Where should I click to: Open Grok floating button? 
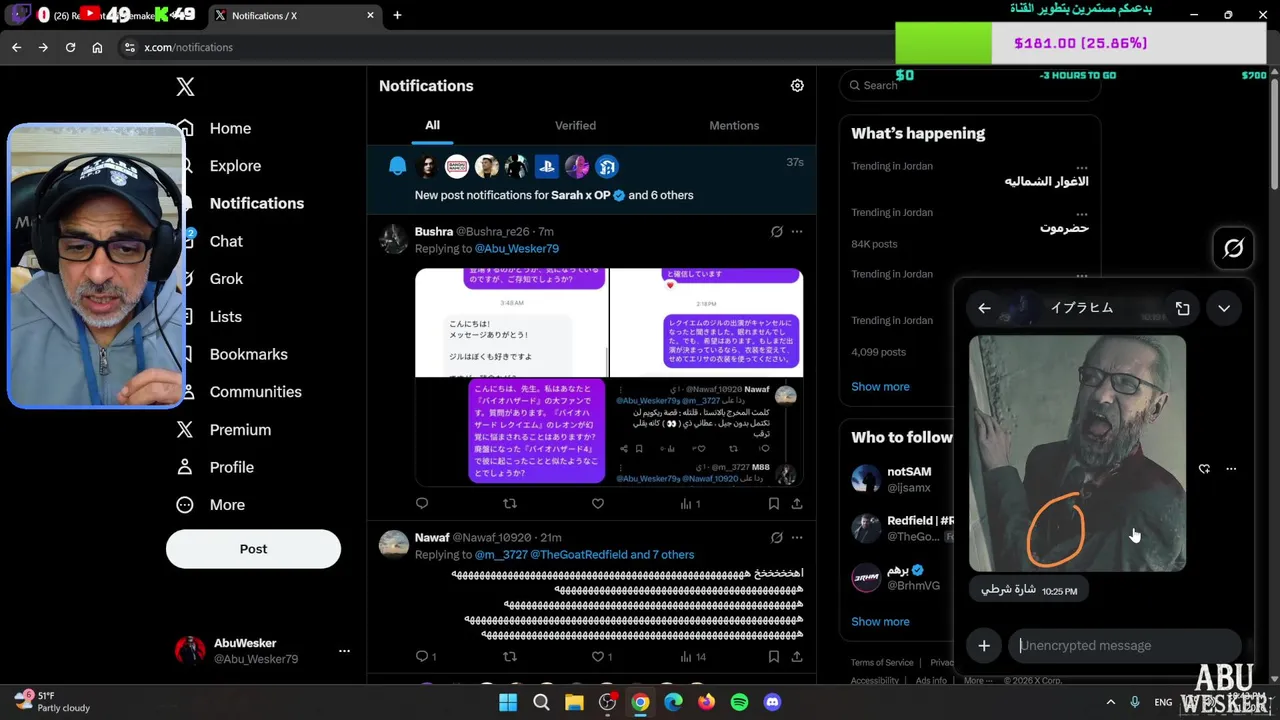point(1233,248)
